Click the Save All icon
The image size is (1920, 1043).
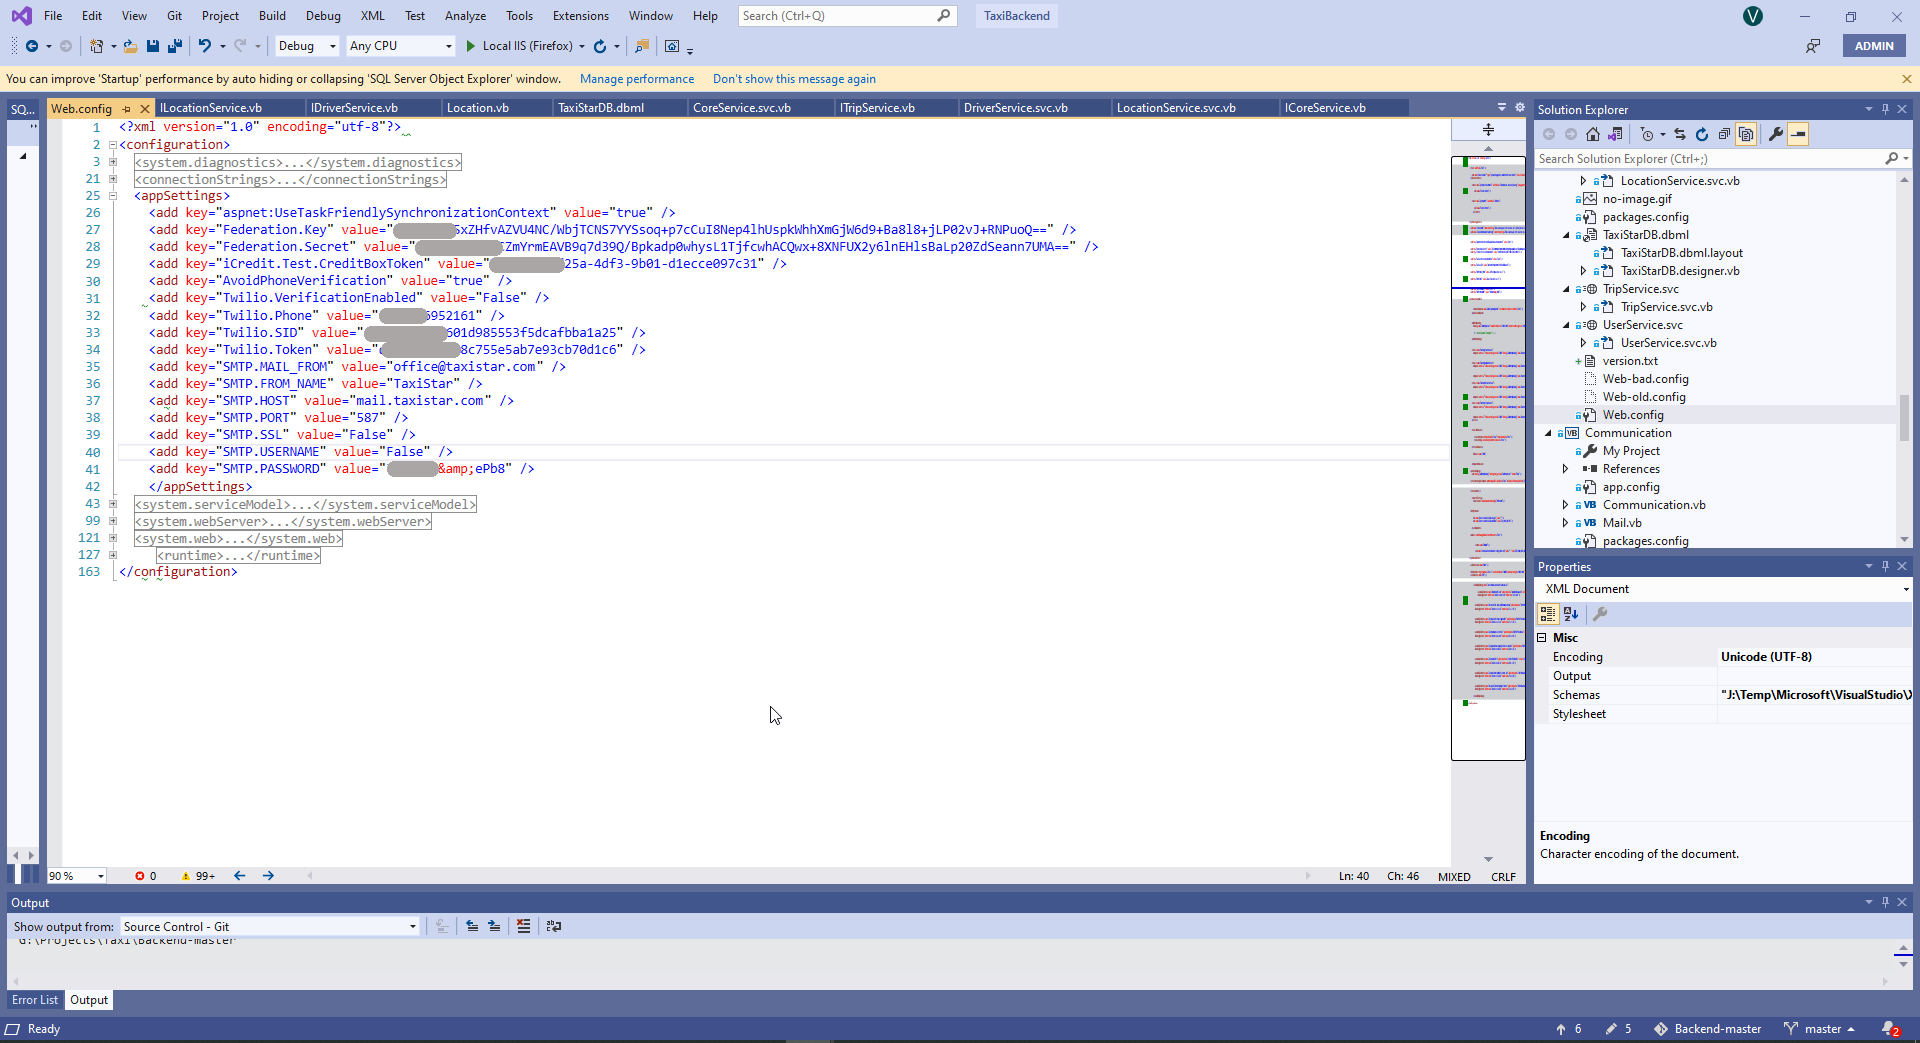tap(174, 46)
